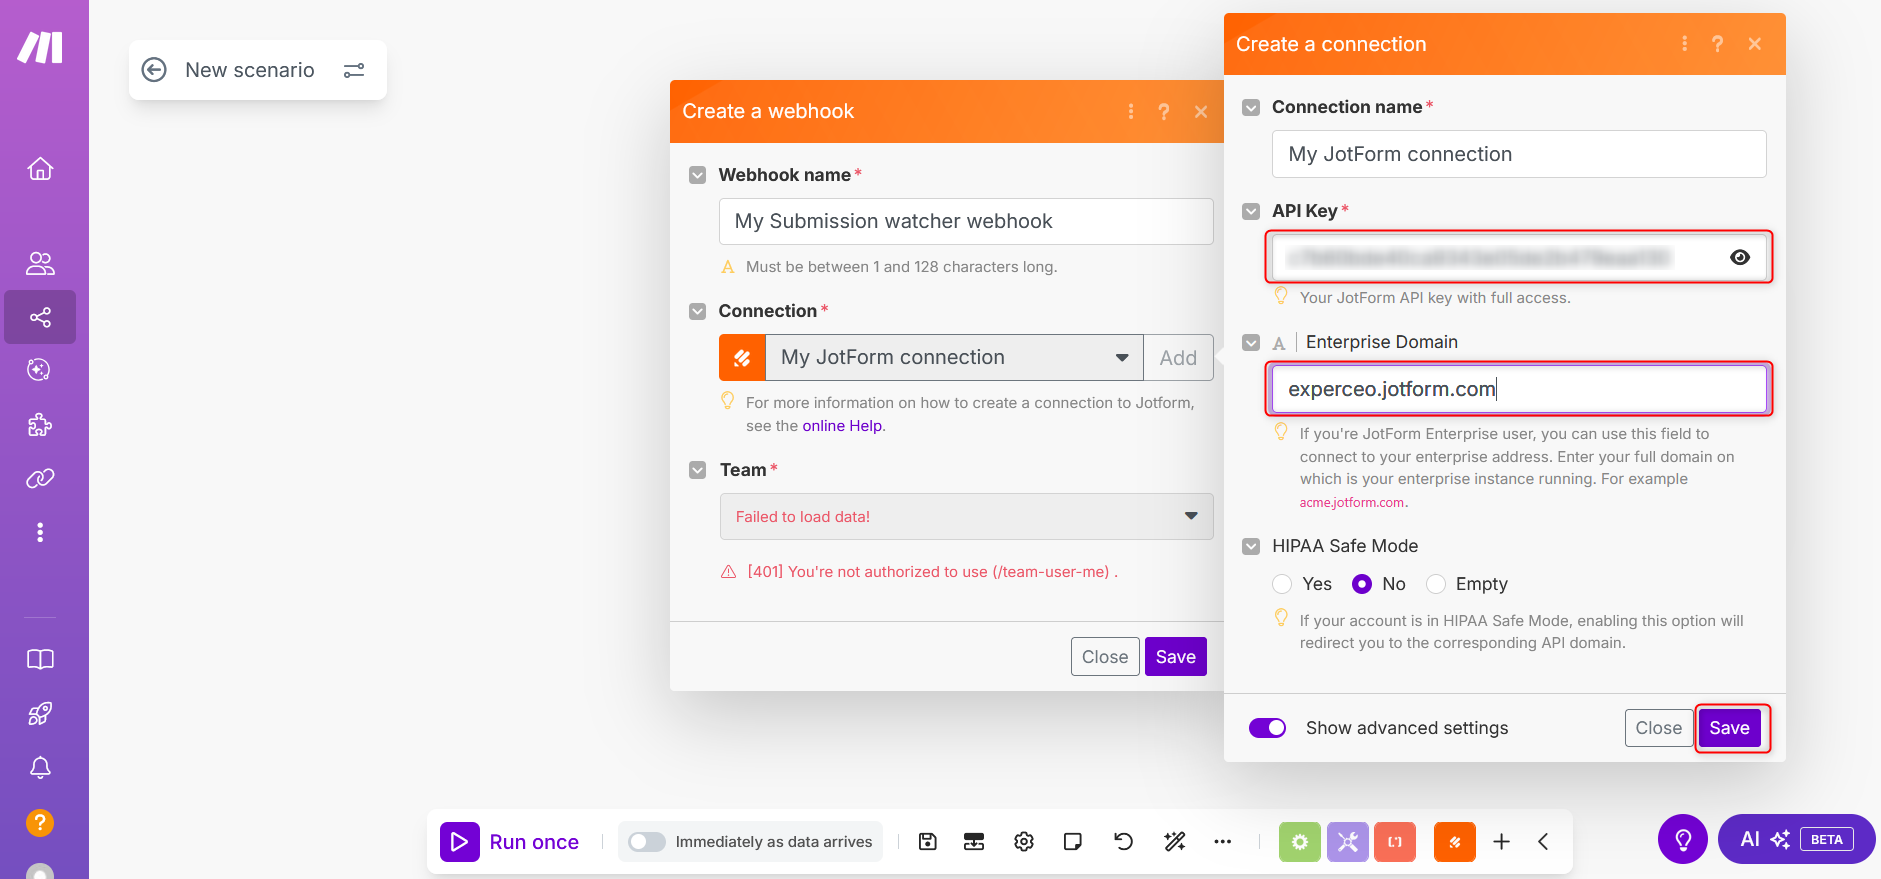The height and width of the screenshot is (879, 1881).
Task: Toggle Immediately as data arrives scheduling switch
Action: [647, 842]
